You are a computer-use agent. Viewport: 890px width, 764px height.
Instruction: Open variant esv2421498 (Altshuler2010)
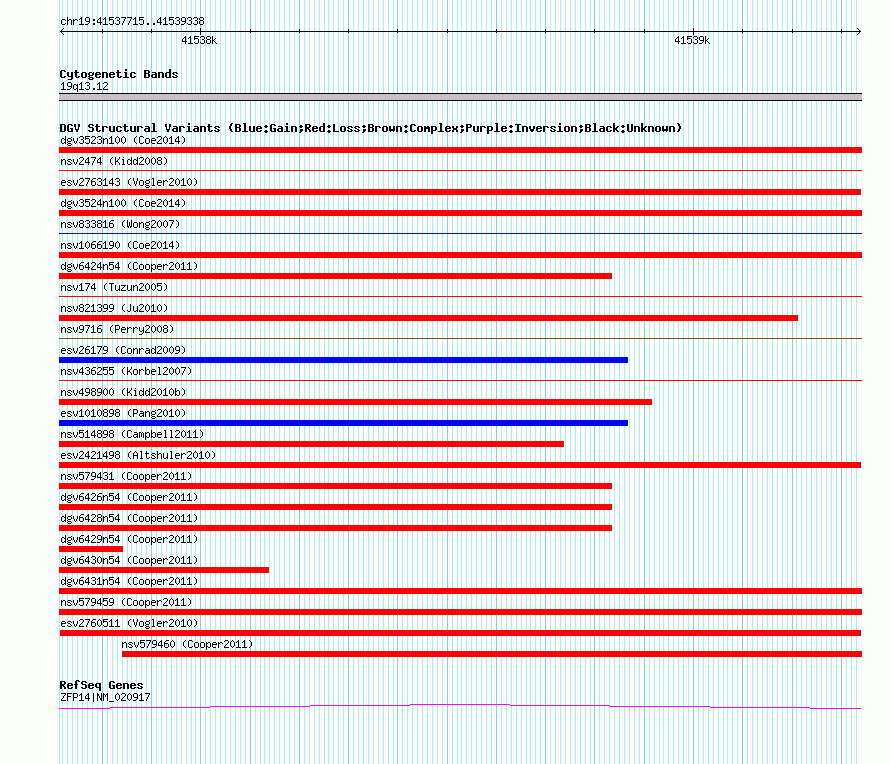[x=138, y=455]
